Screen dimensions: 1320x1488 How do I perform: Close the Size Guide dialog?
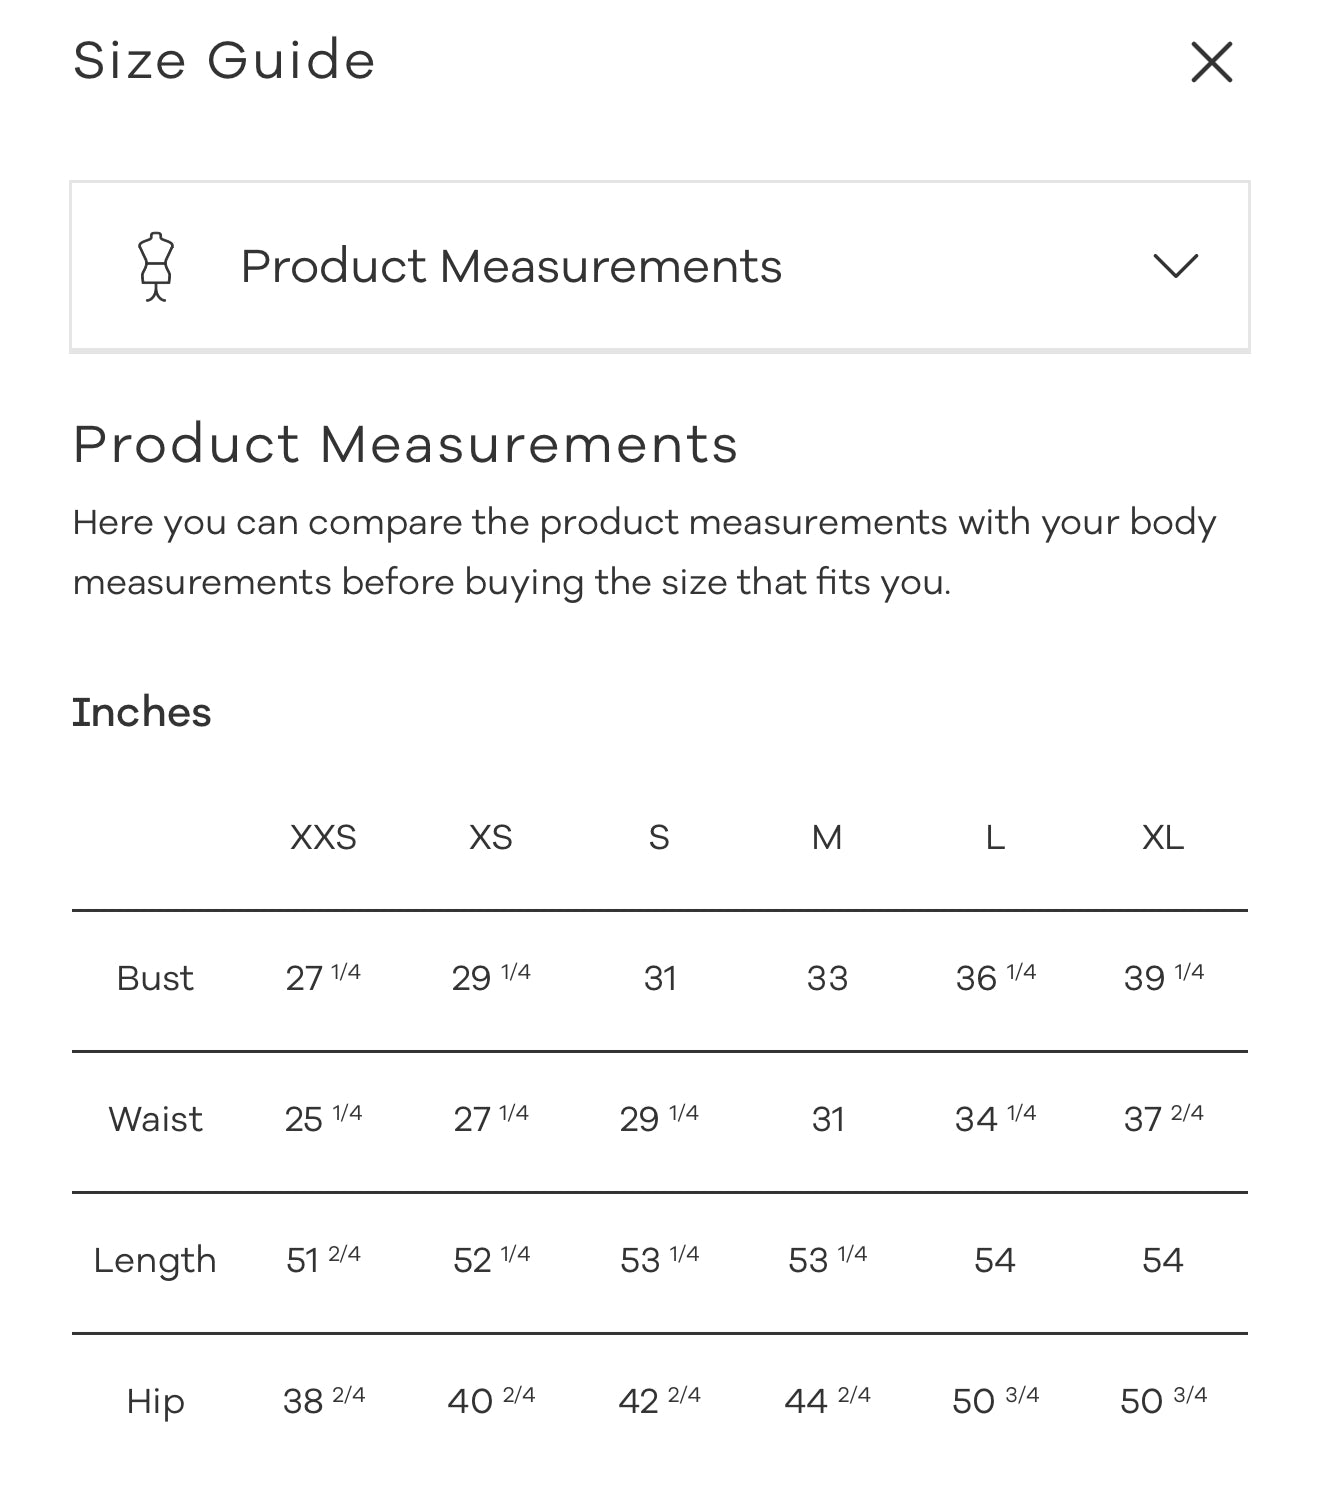1211,62
